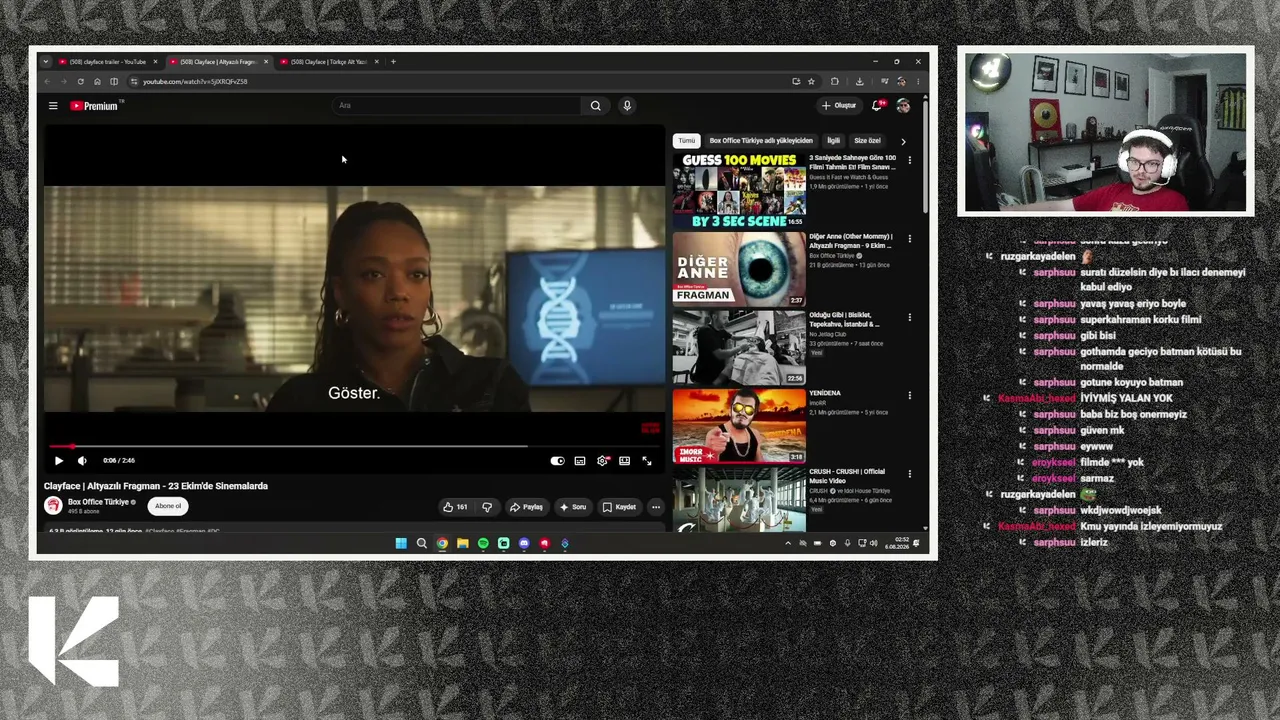Play the Clayface trailer video
The image size is (1280, 720).
point(58,461)
